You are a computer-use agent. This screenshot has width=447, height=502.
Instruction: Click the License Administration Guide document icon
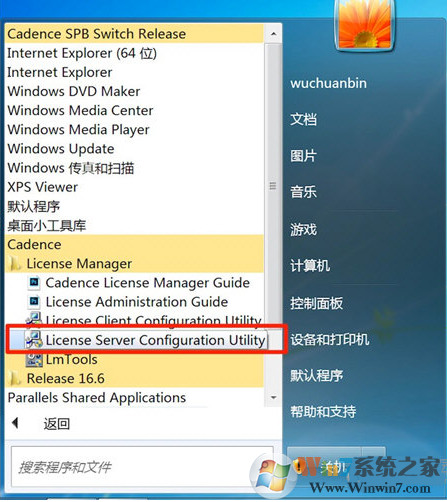[34, 302]
